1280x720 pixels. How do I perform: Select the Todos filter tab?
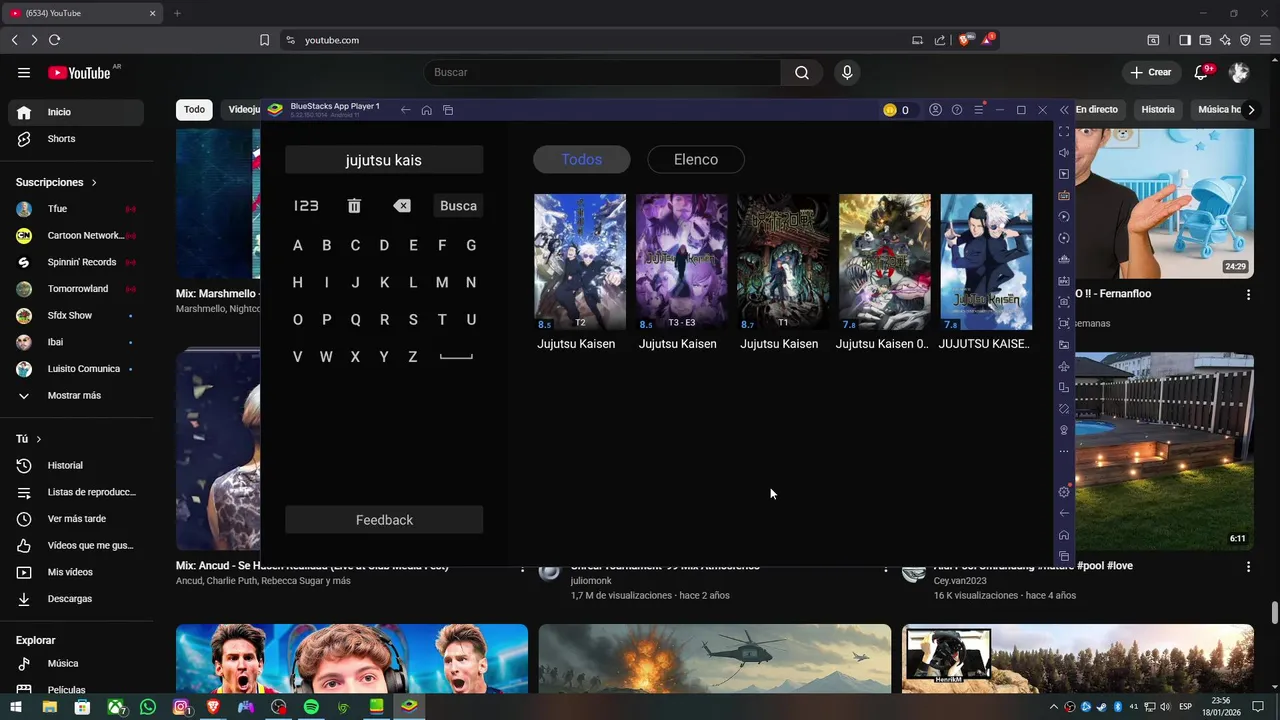coord(582,159)
